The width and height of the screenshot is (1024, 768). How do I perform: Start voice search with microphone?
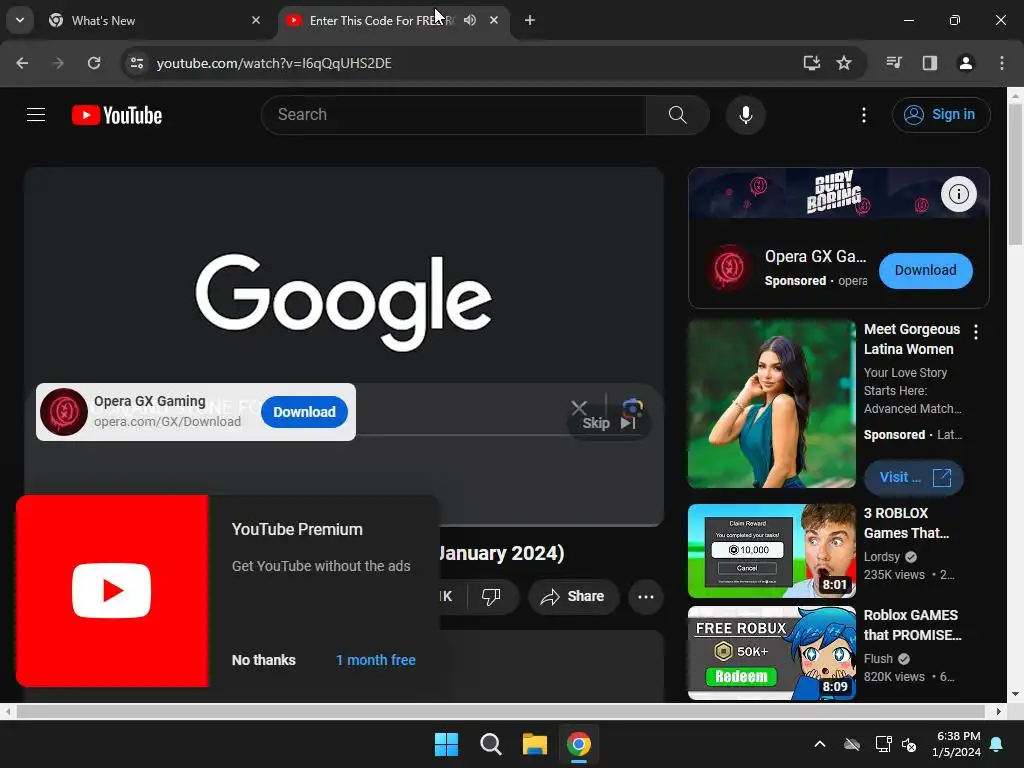[x=745, y=115]
